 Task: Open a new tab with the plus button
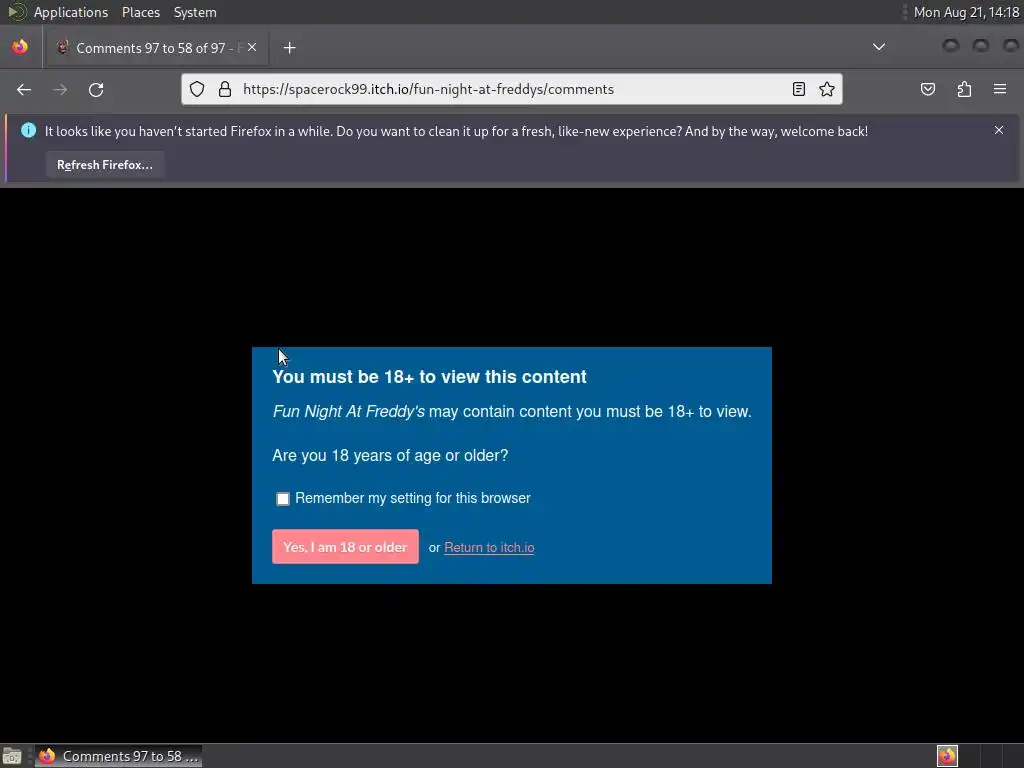click(x=289, y=48)
